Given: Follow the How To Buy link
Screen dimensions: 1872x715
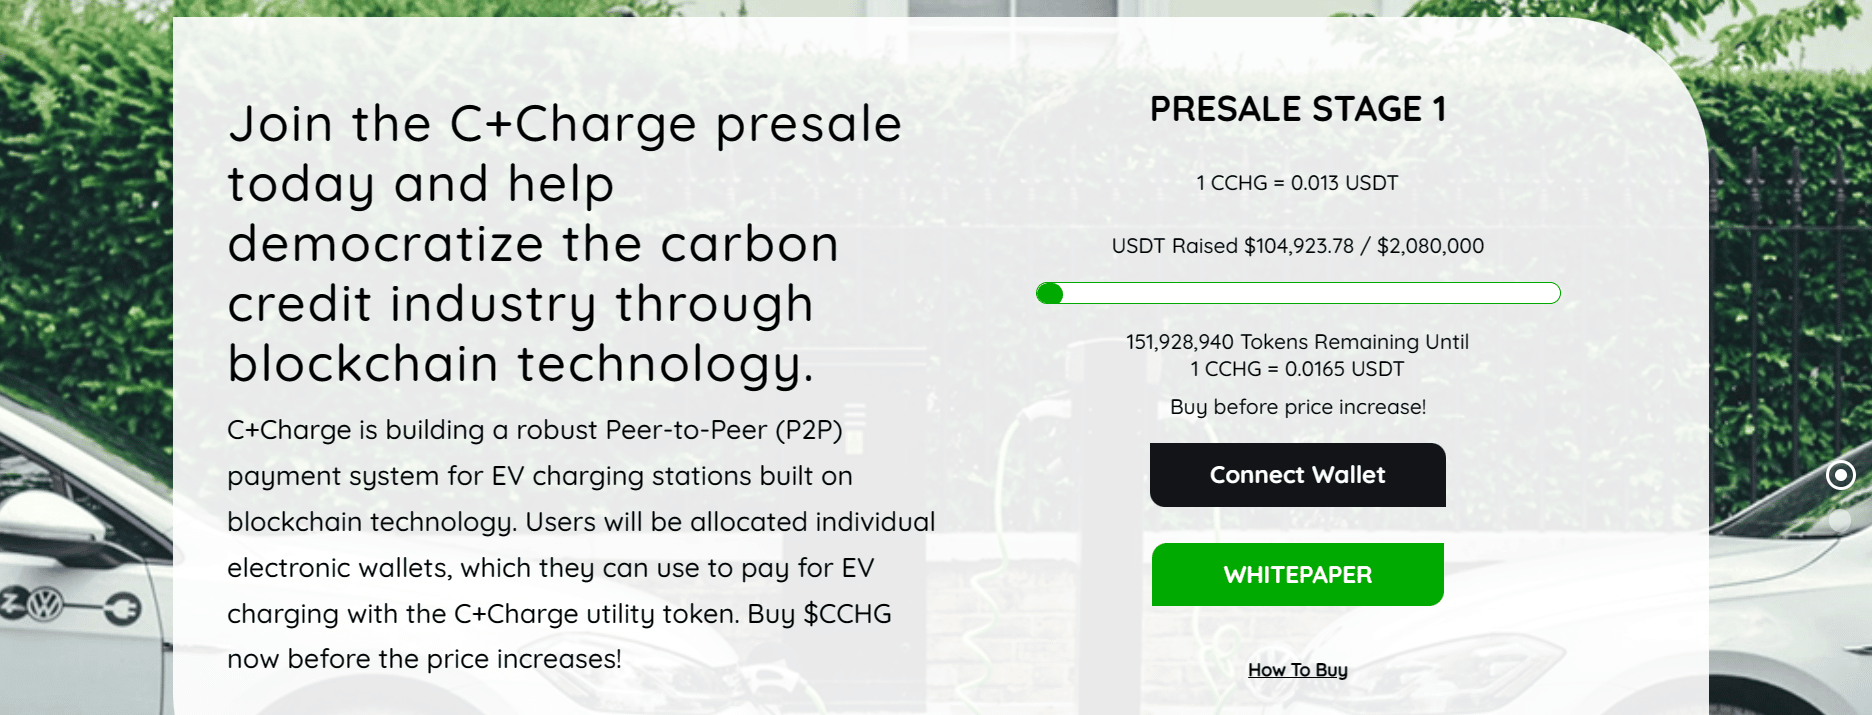Looking at the screenshot, I should click(1298, 670).
